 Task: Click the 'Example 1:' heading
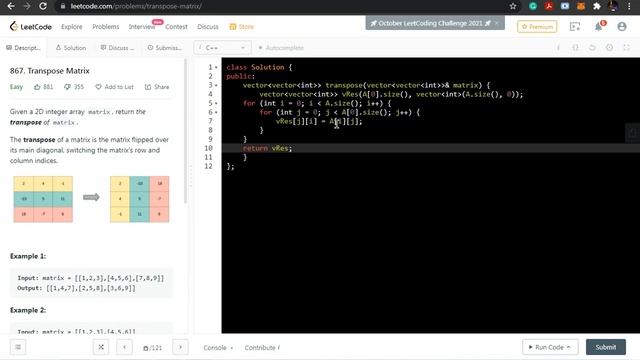click(28, 256)
